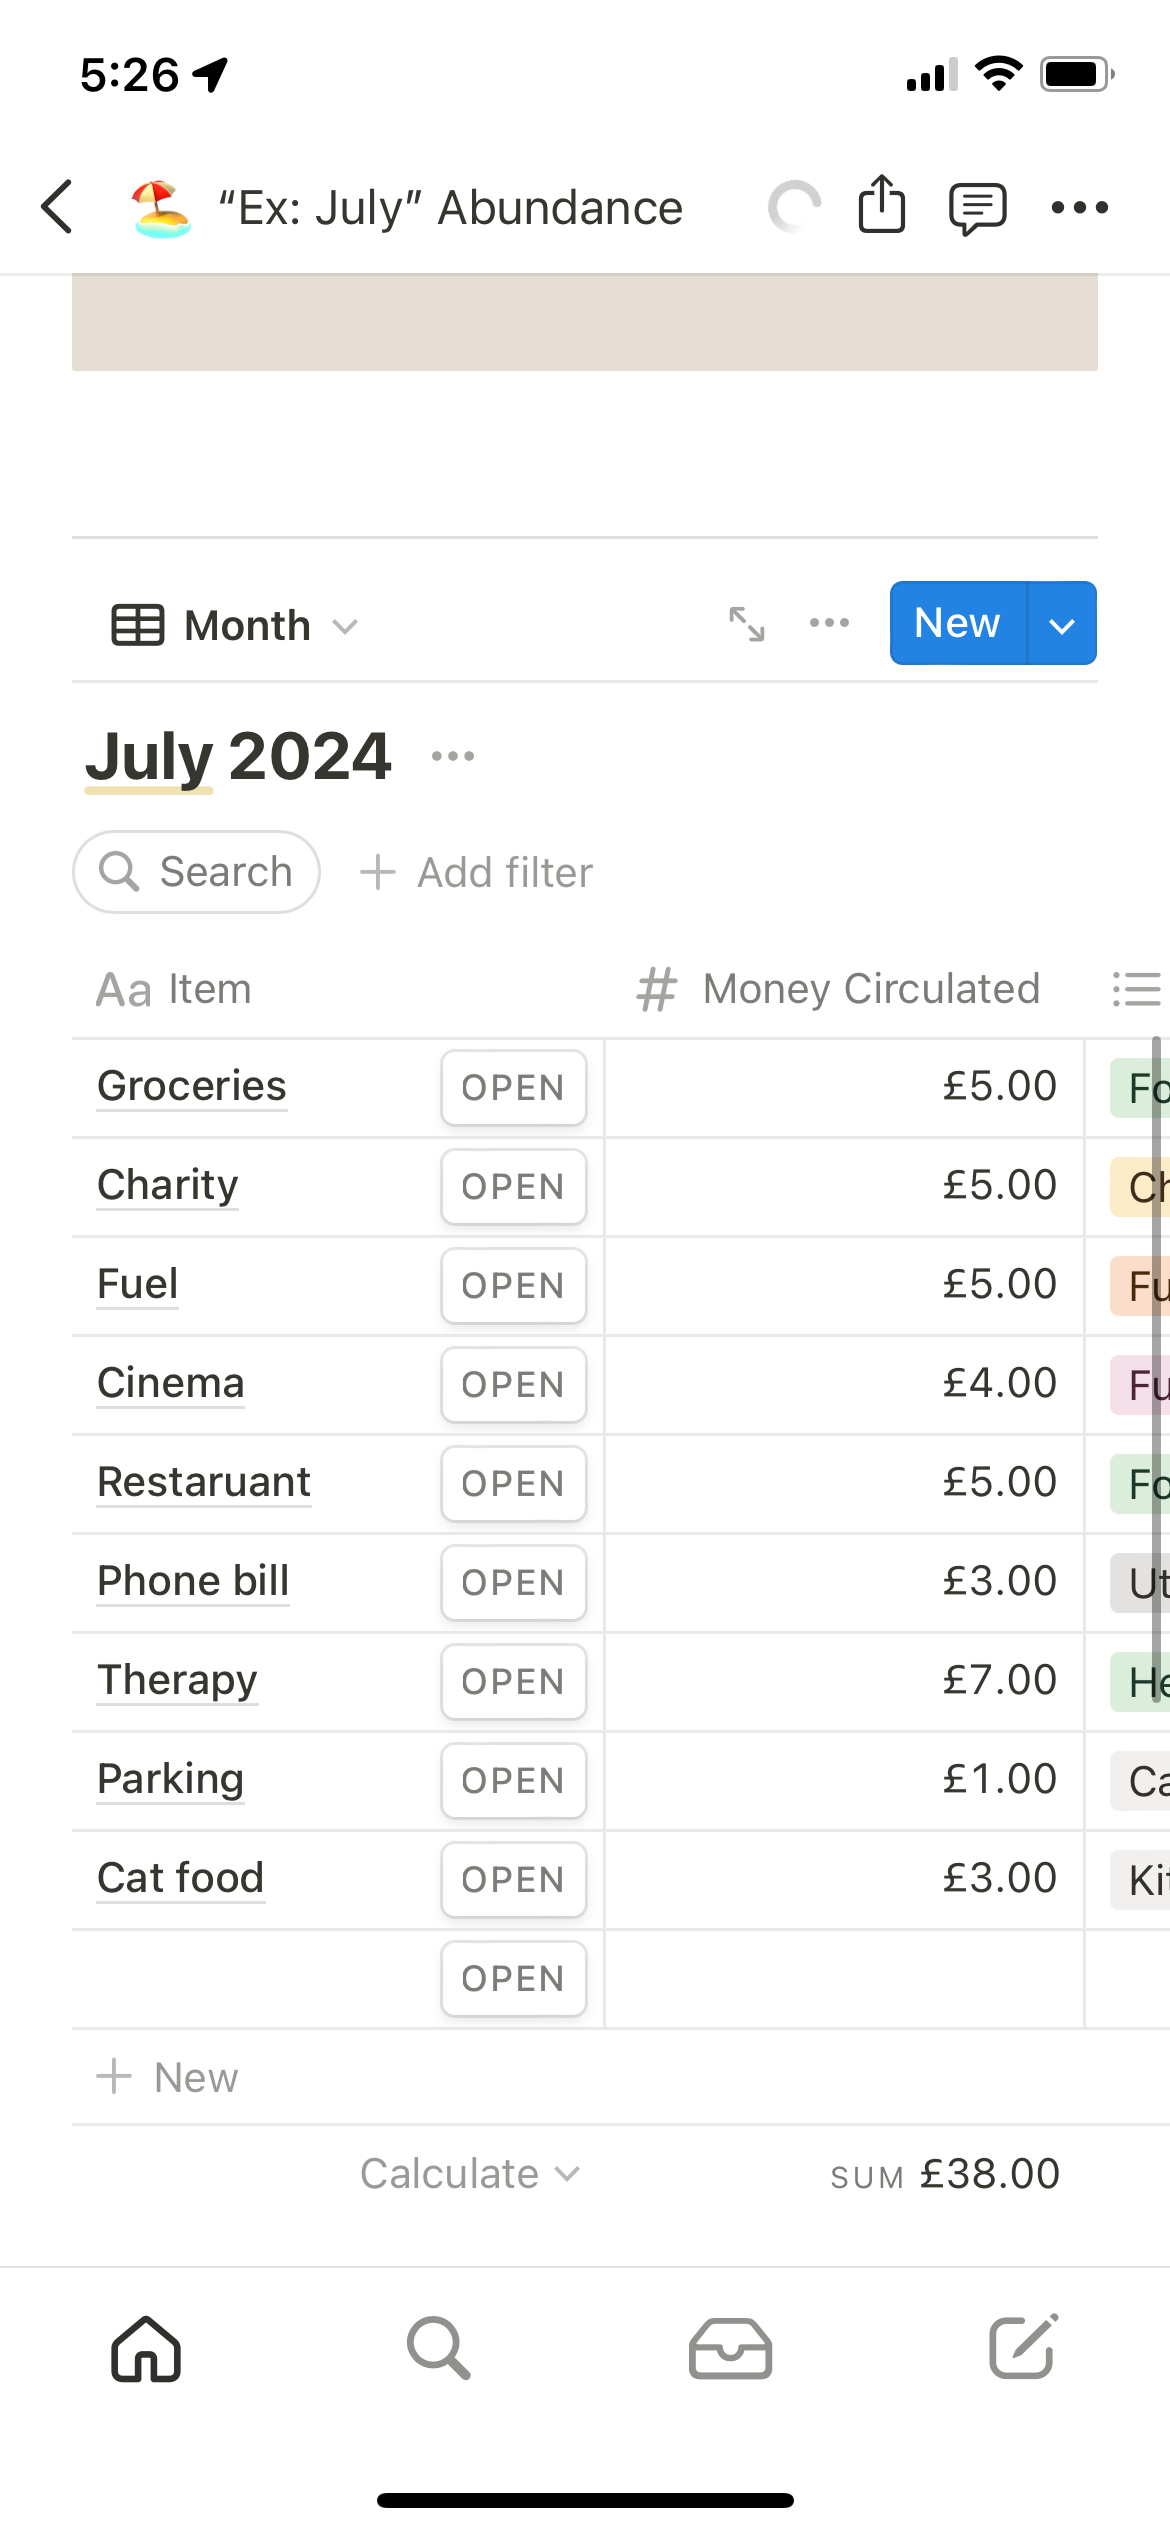This screenshot has height=2532, width=1170.
Task: Click the Search field in the database
Action: click(197, 872)
